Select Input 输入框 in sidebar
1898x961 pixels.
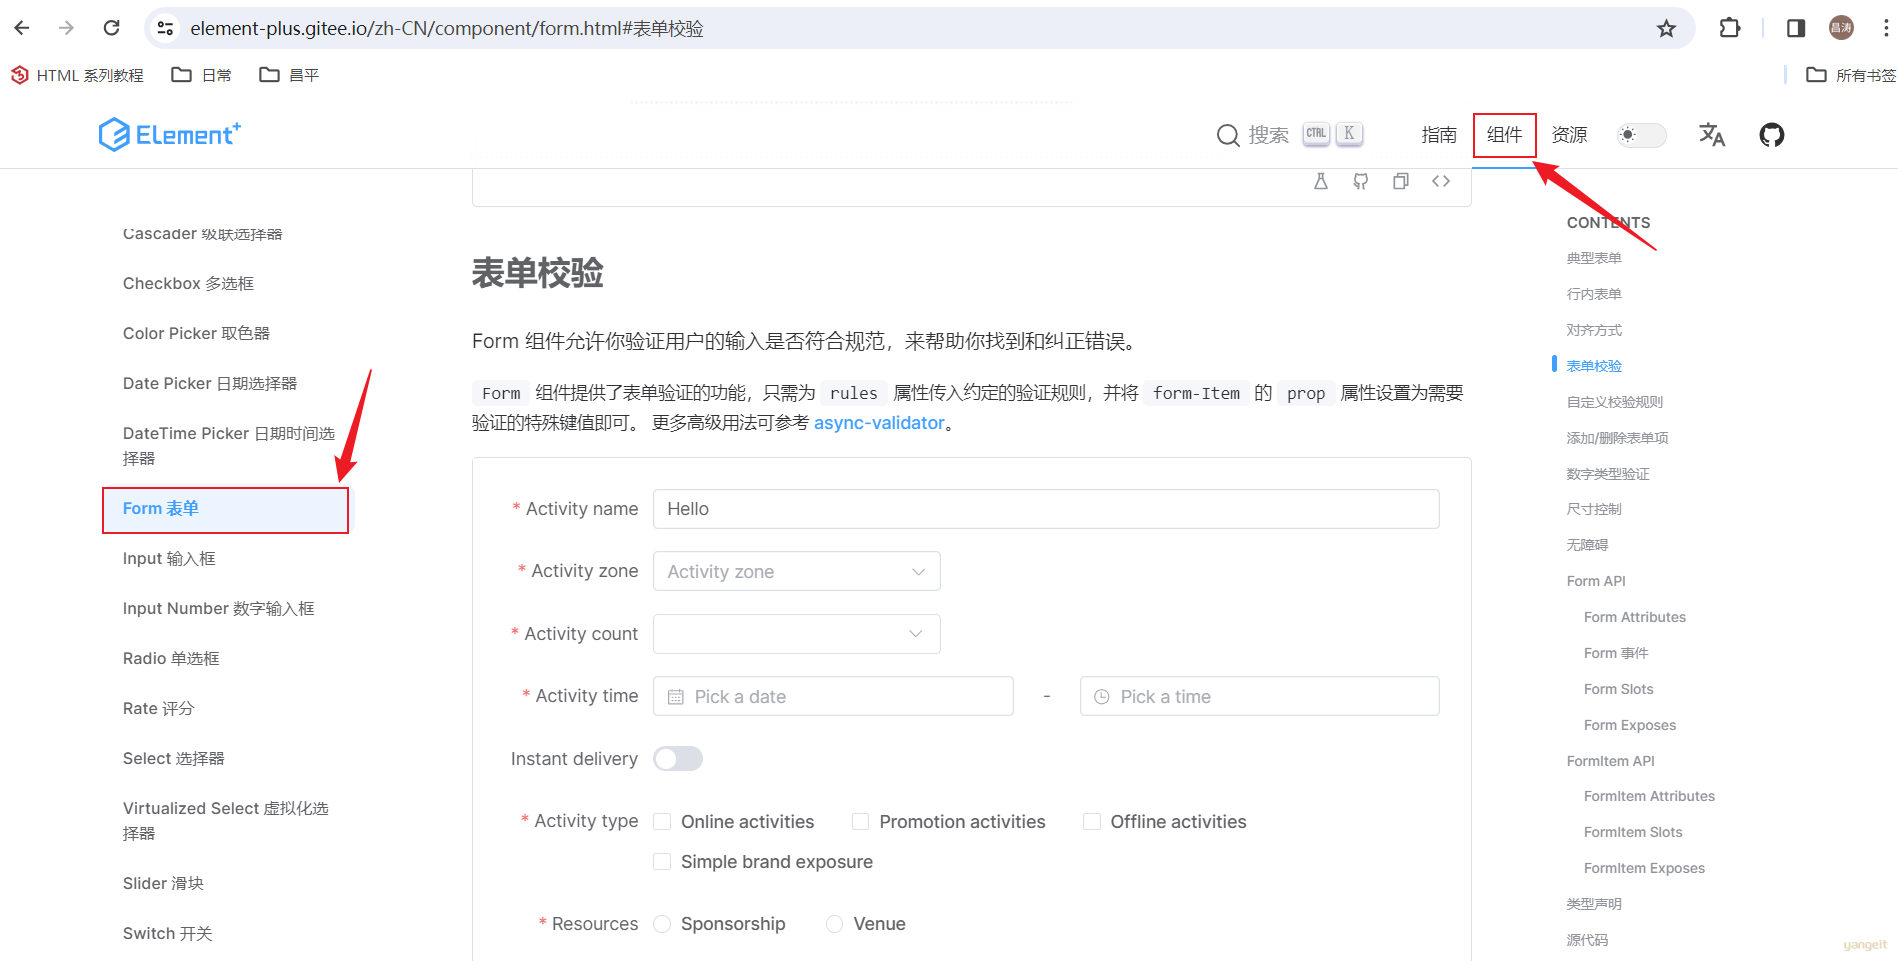click(x=169, y=559)
